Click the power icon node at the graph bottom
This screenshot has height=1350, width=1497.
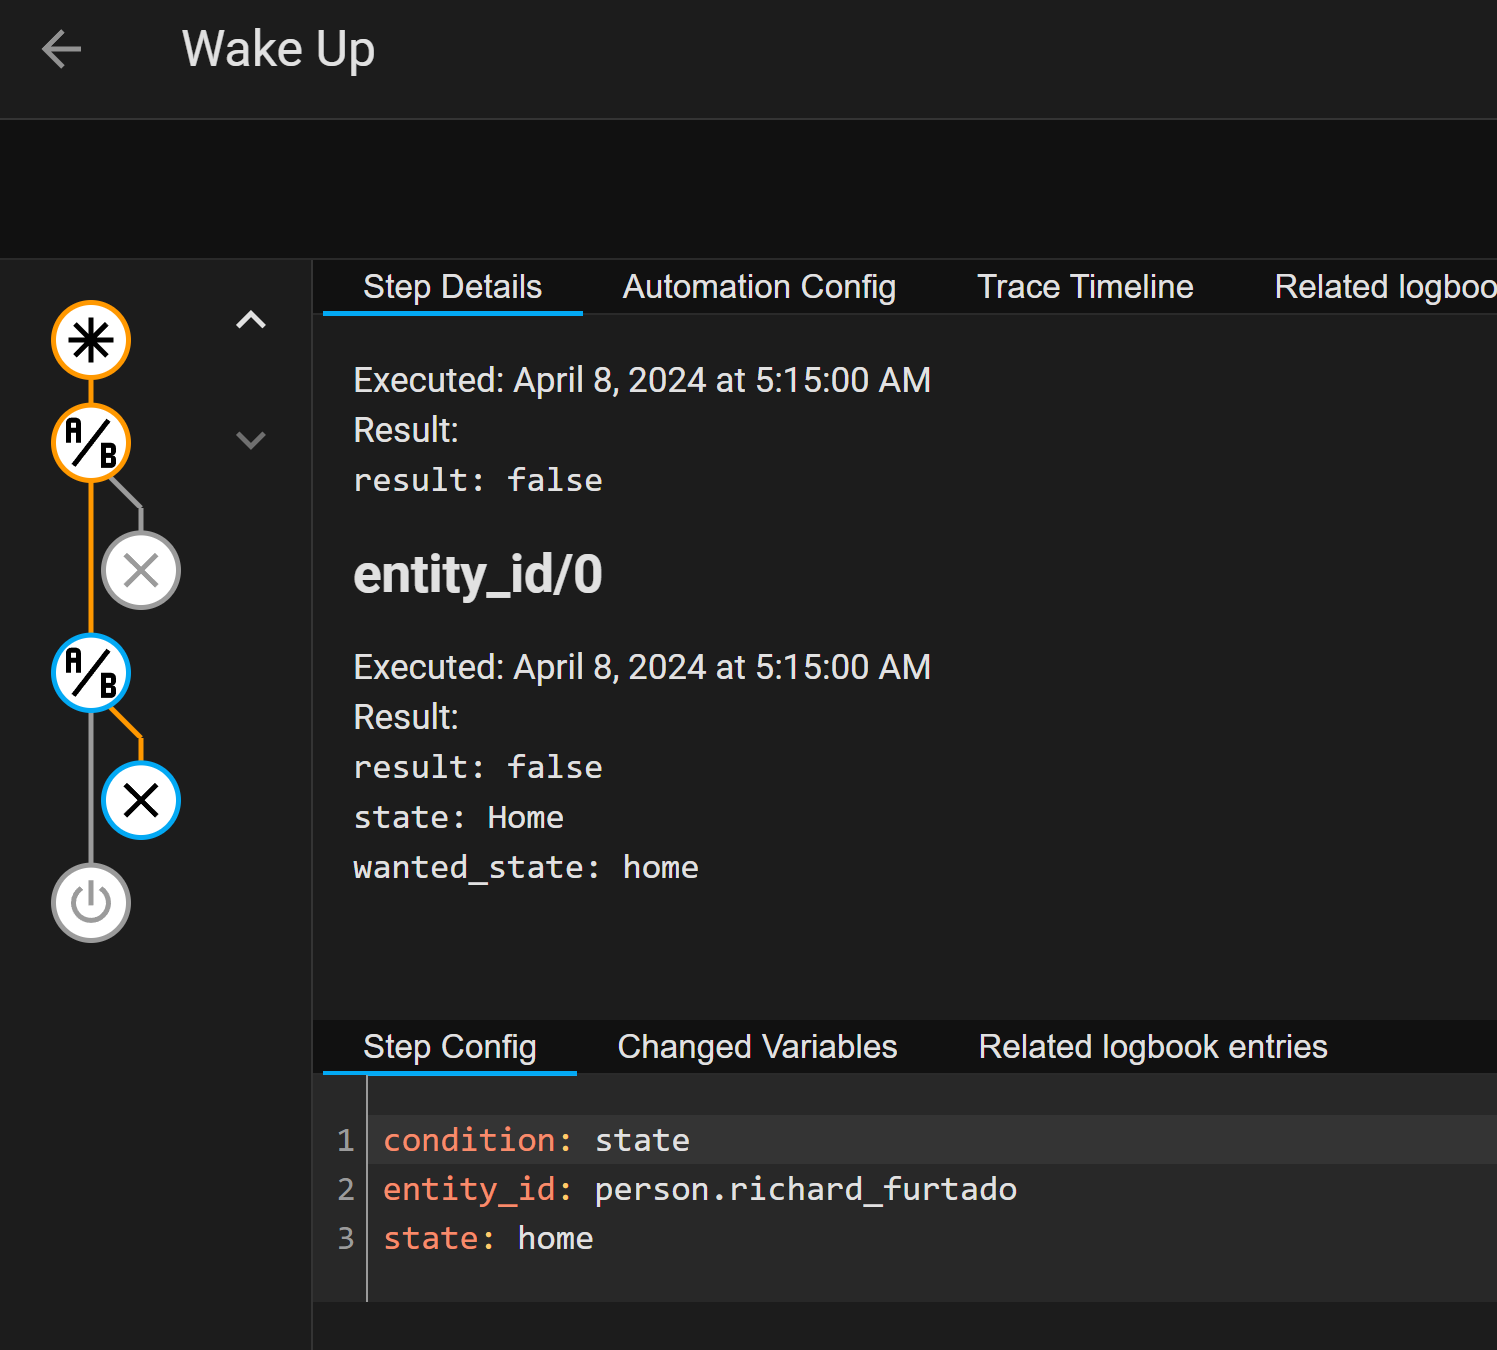point(90,902)
